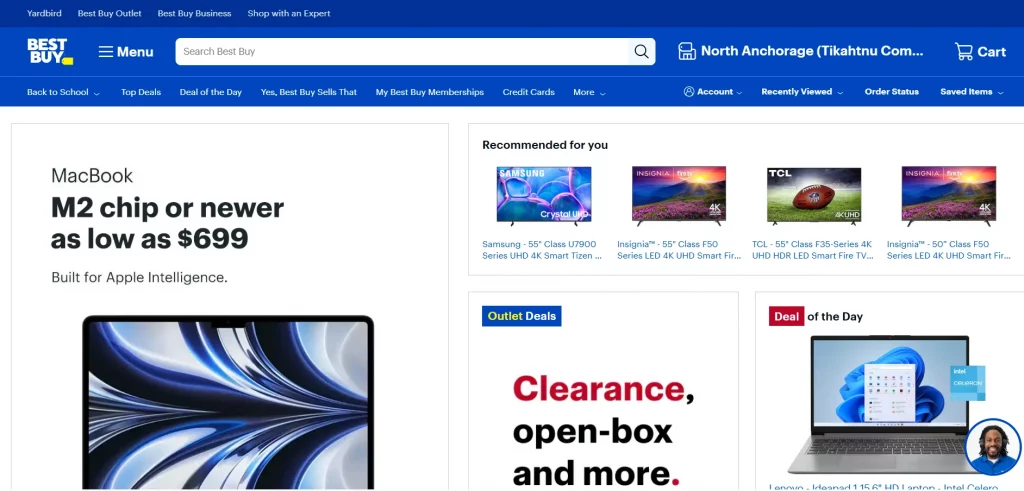This screenshot has height=491, width=1024.
Task: Click Clearance, open-box and more banner
Action: coord(603,431)
